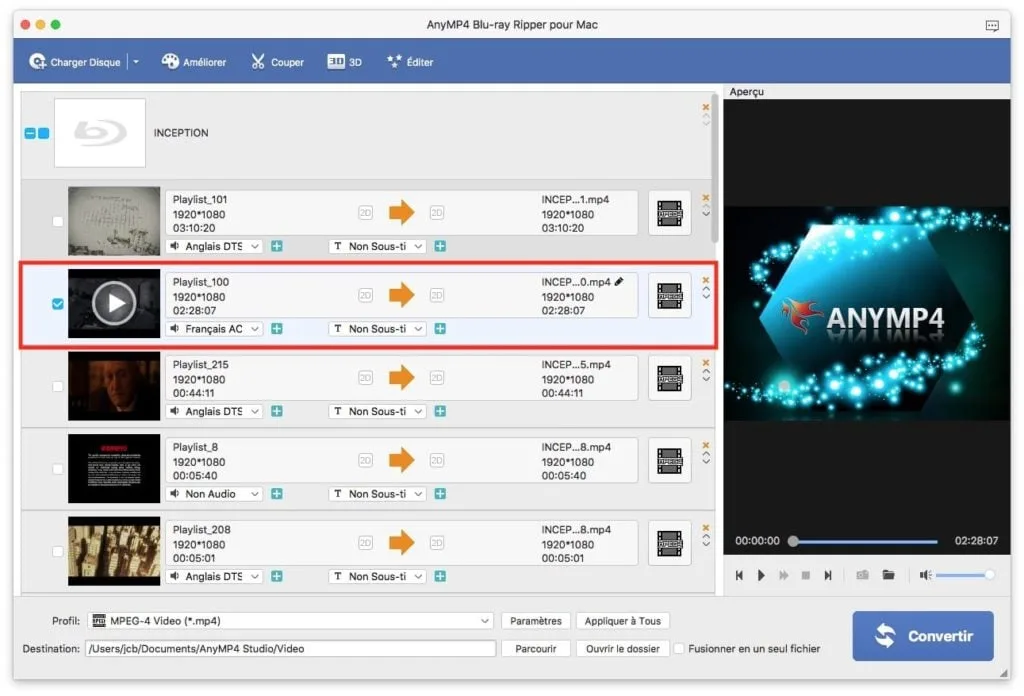
Task: Click the preview timeline seek bar
Action: tap(865, 541)
